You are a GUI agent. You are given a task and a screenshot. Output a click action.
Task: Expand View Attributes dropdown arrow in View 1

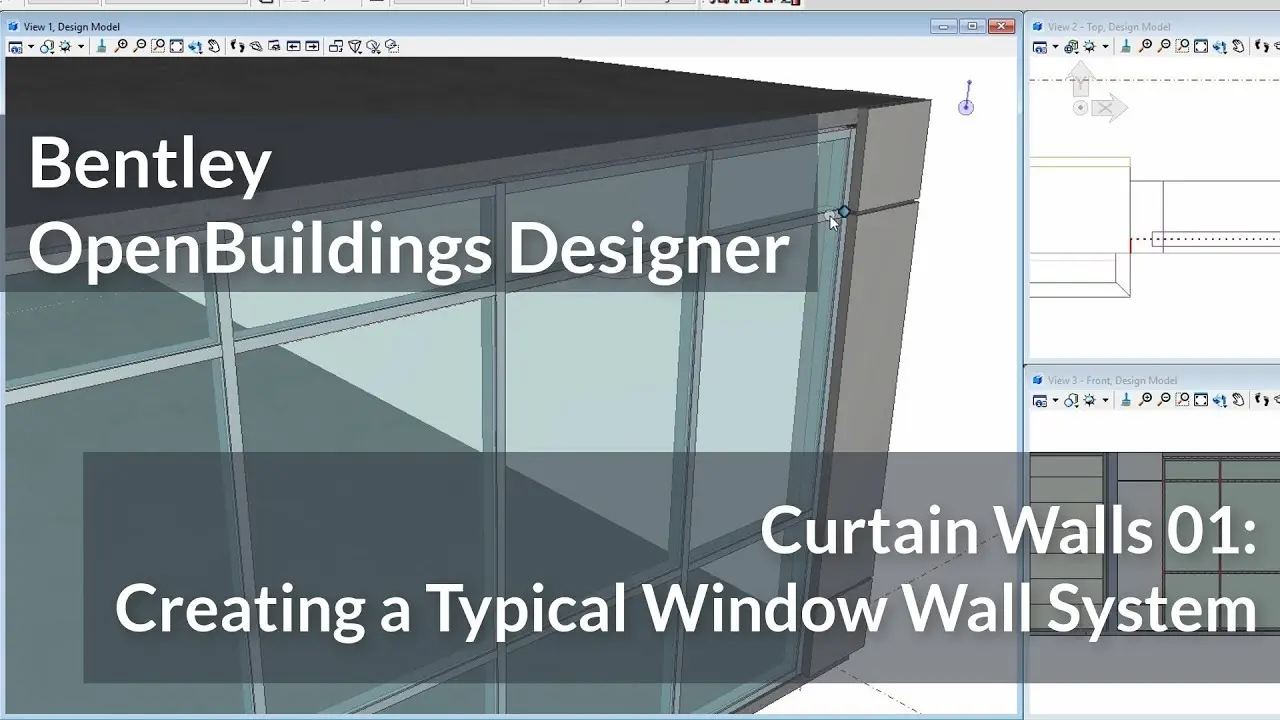(x=30, y=47)
